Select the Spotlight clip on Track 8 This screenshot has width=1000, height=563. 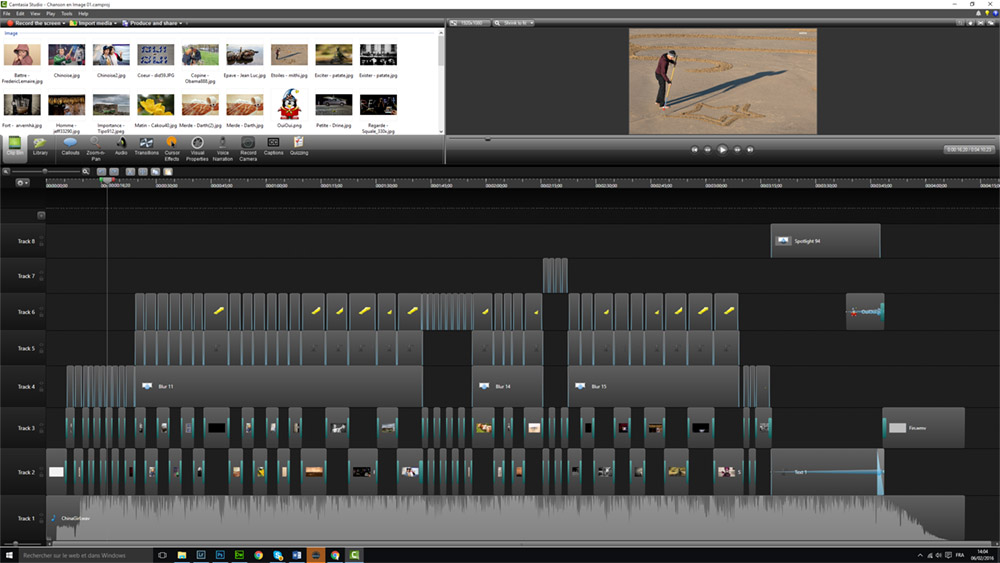coord(824,241)
